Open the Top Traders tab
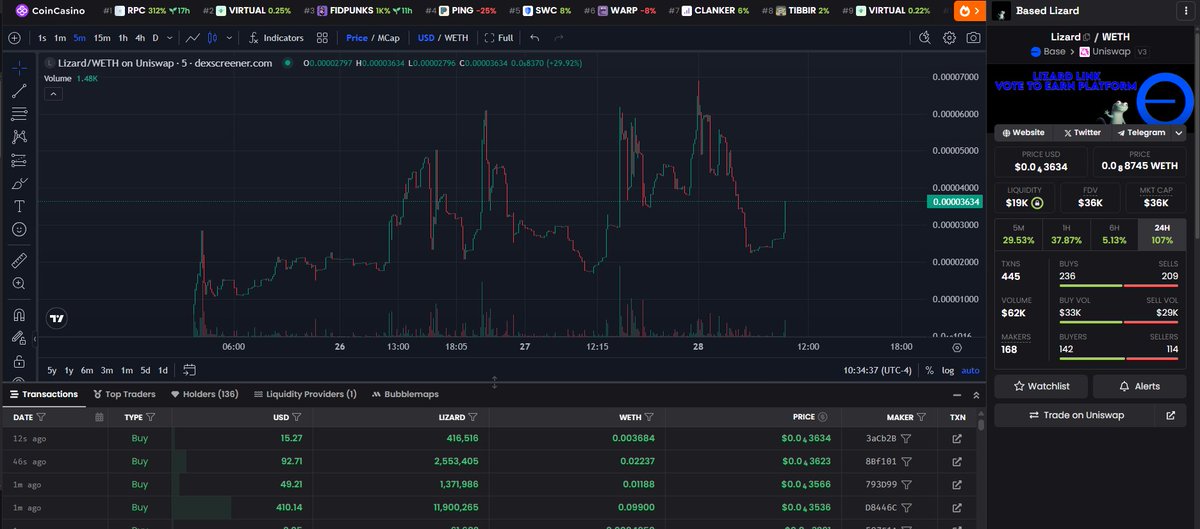1200x529 pixels. pos(126,394)
